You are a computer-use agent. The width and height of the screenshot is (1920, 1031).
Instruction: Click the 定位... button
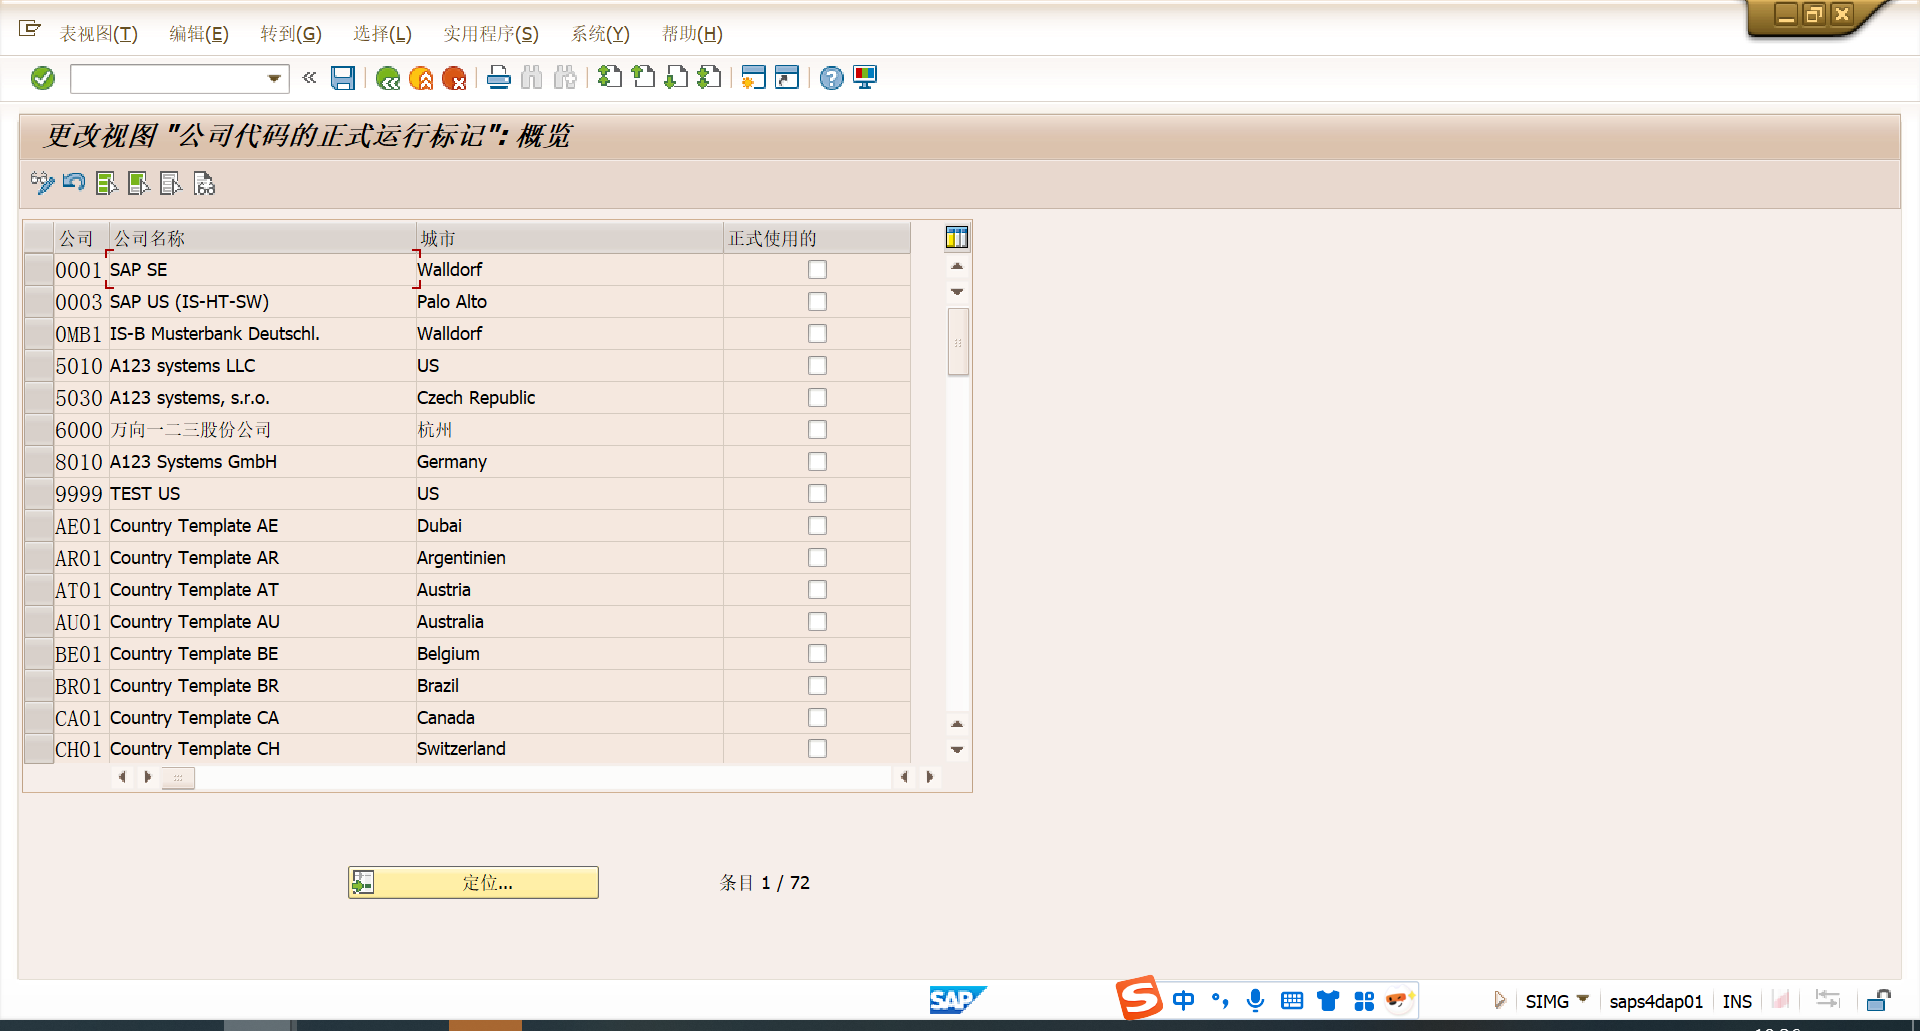(x=473, y=882)
